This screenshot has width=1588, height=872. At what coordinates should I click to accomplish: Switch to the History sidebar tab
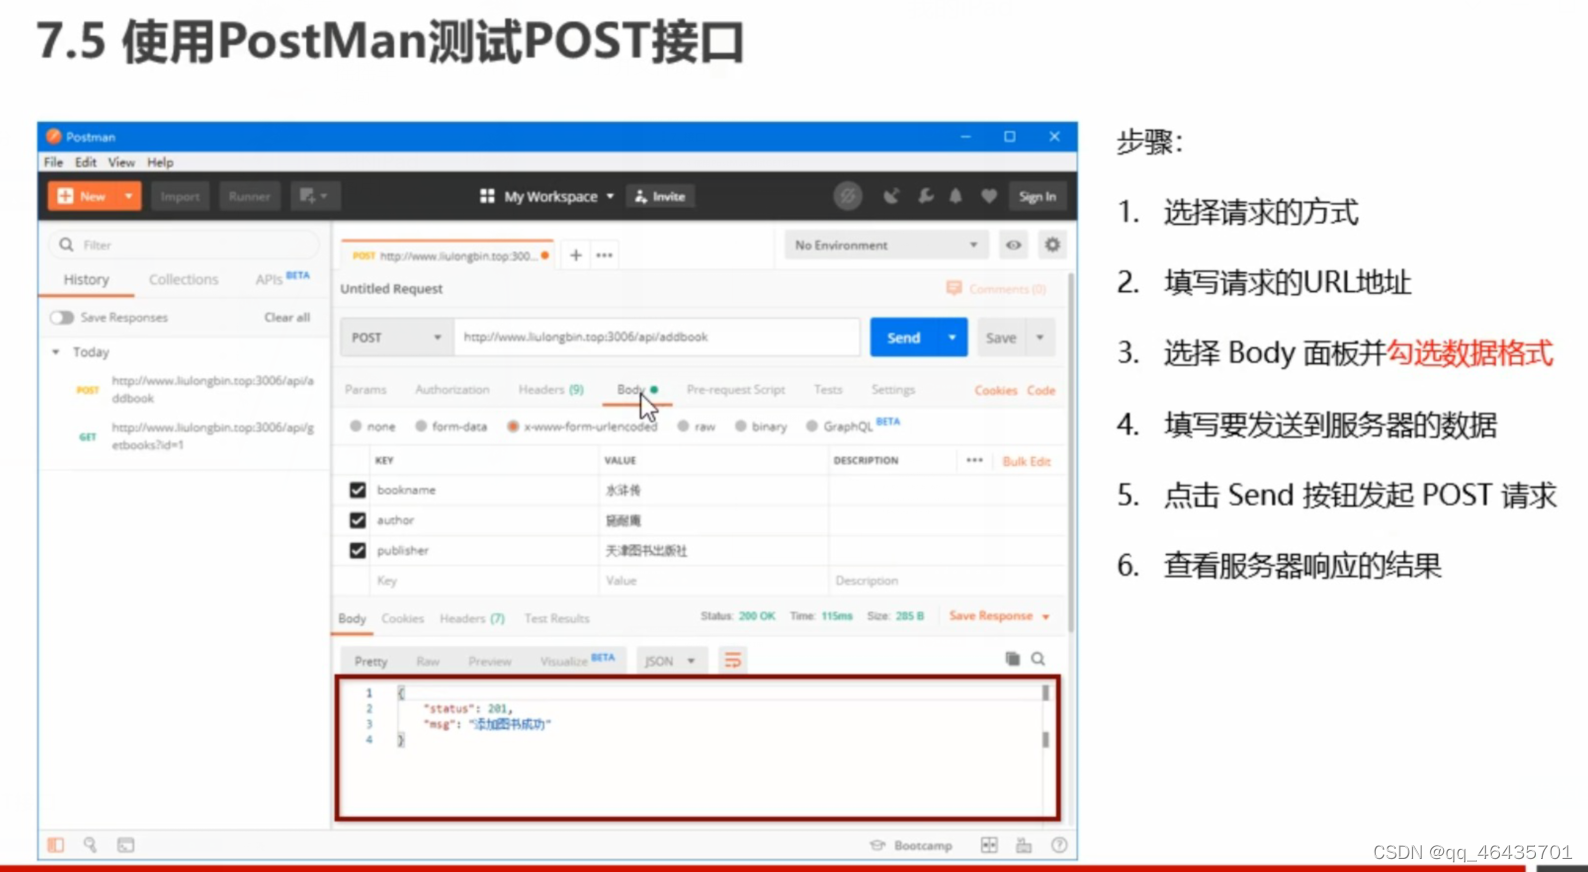[86, 279]
